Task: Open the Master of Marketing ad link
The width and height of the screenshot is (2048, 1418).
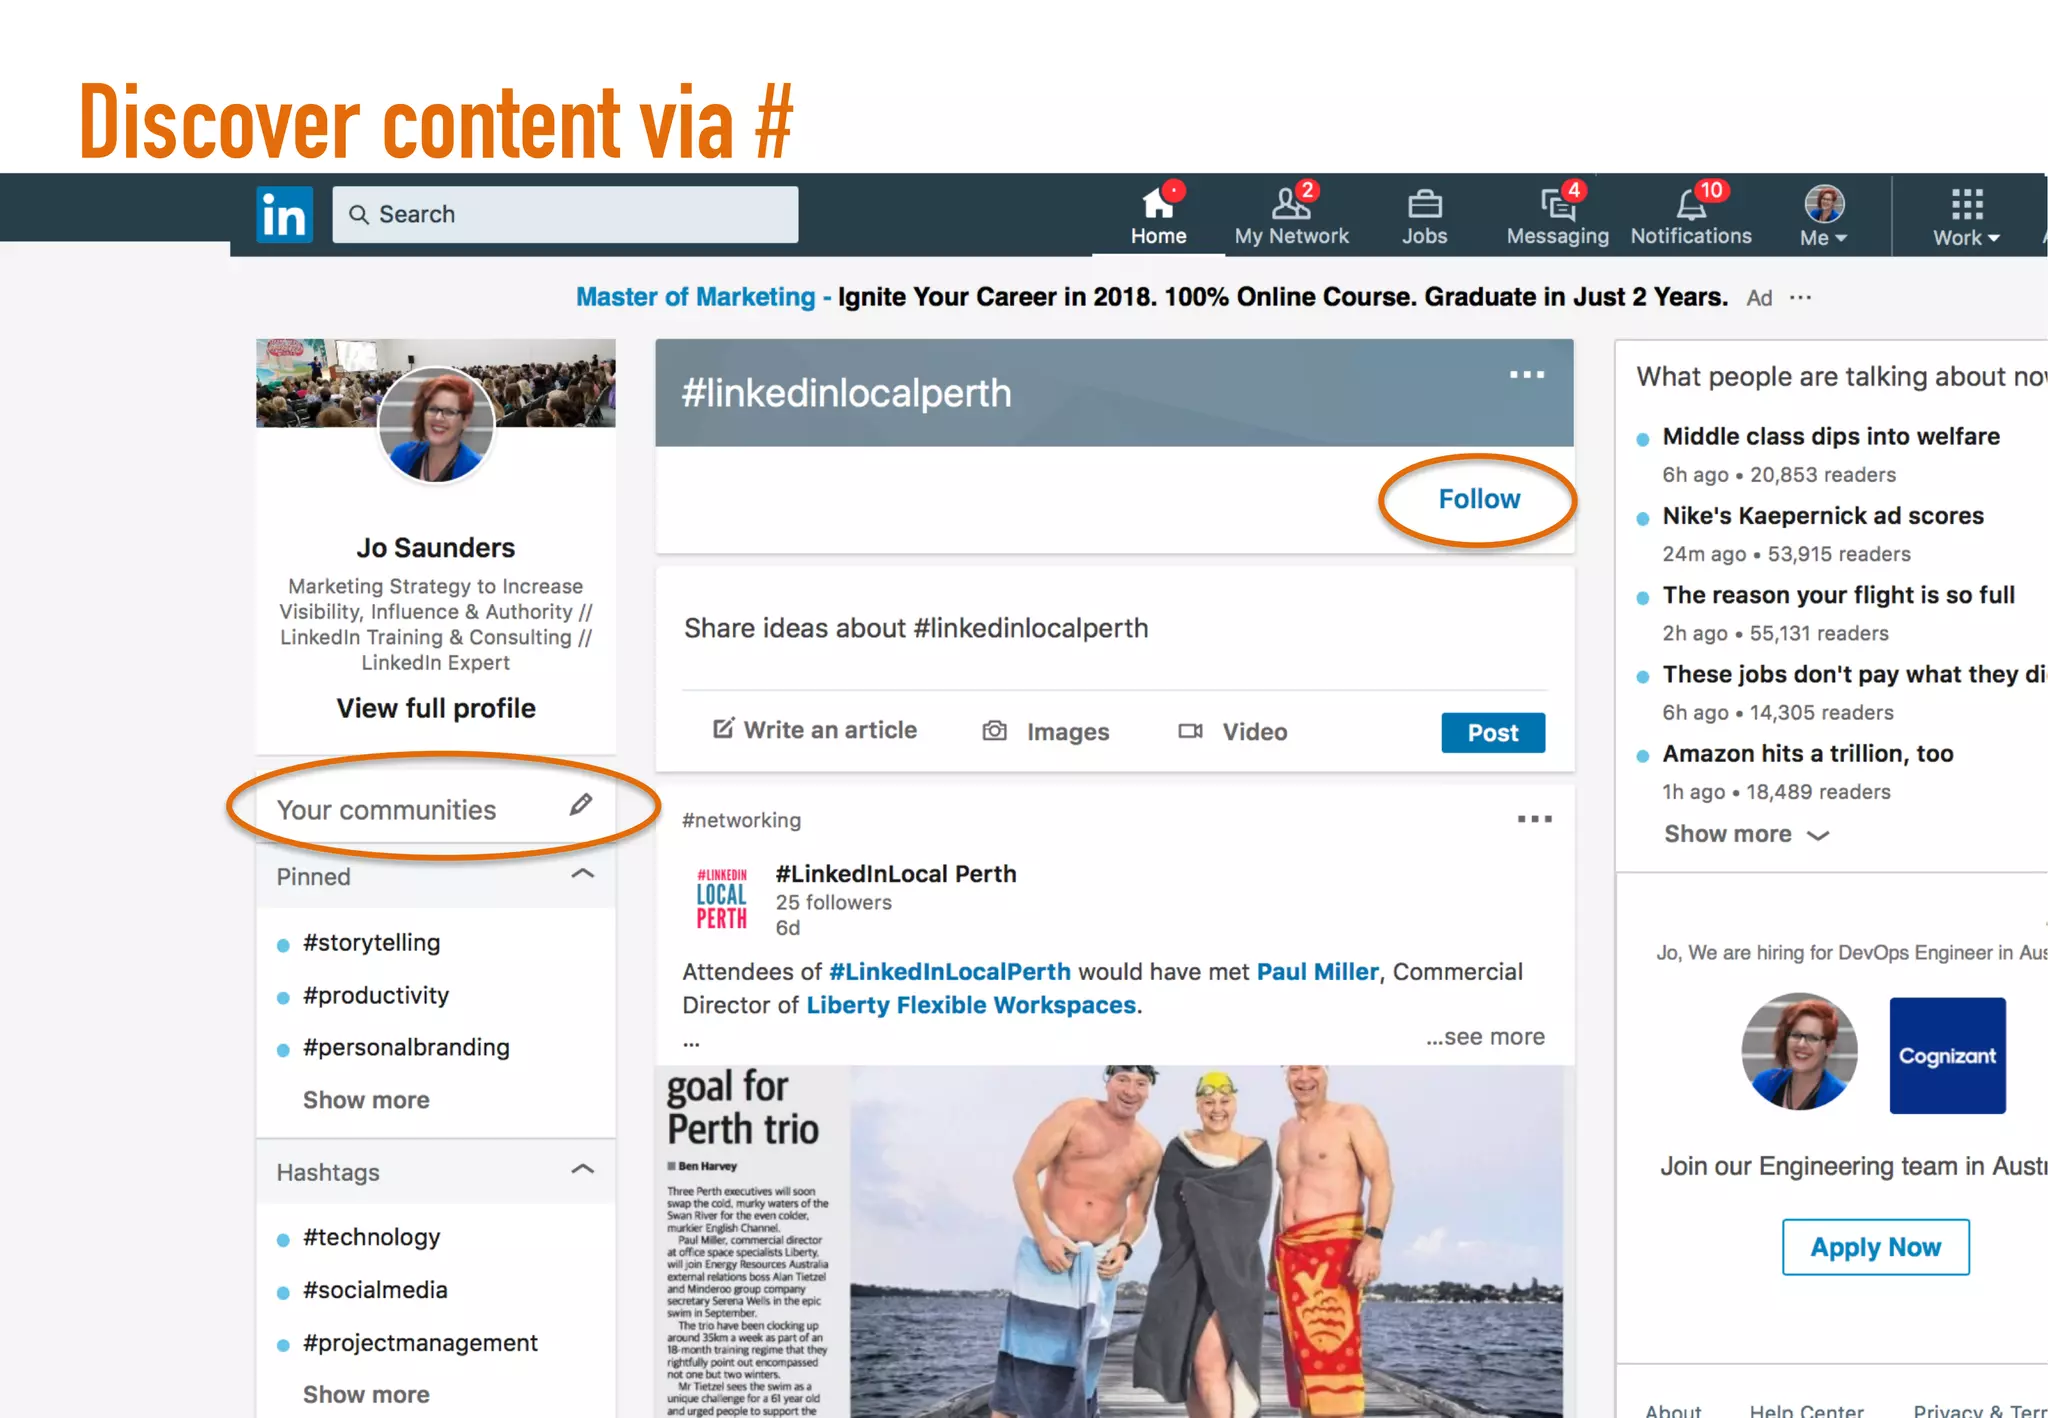Action: [x=696, y=297]
